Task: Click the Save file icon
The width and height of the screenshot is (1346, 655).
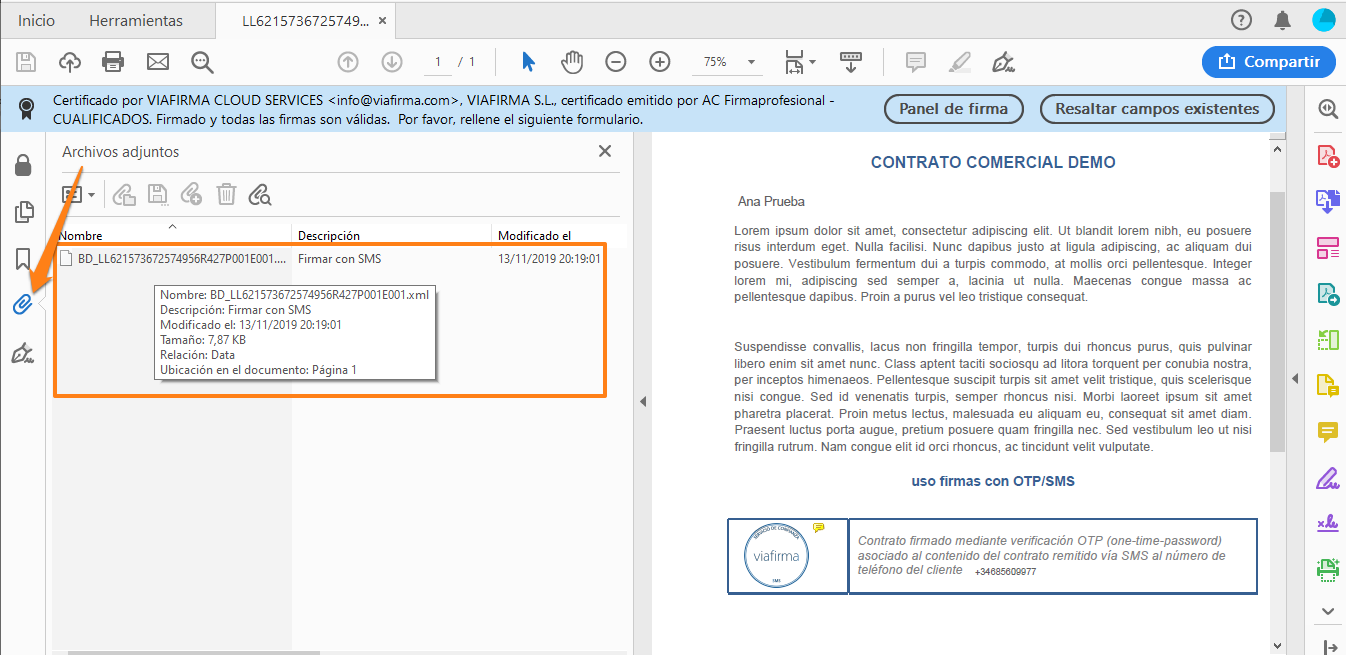Action: 26,62
